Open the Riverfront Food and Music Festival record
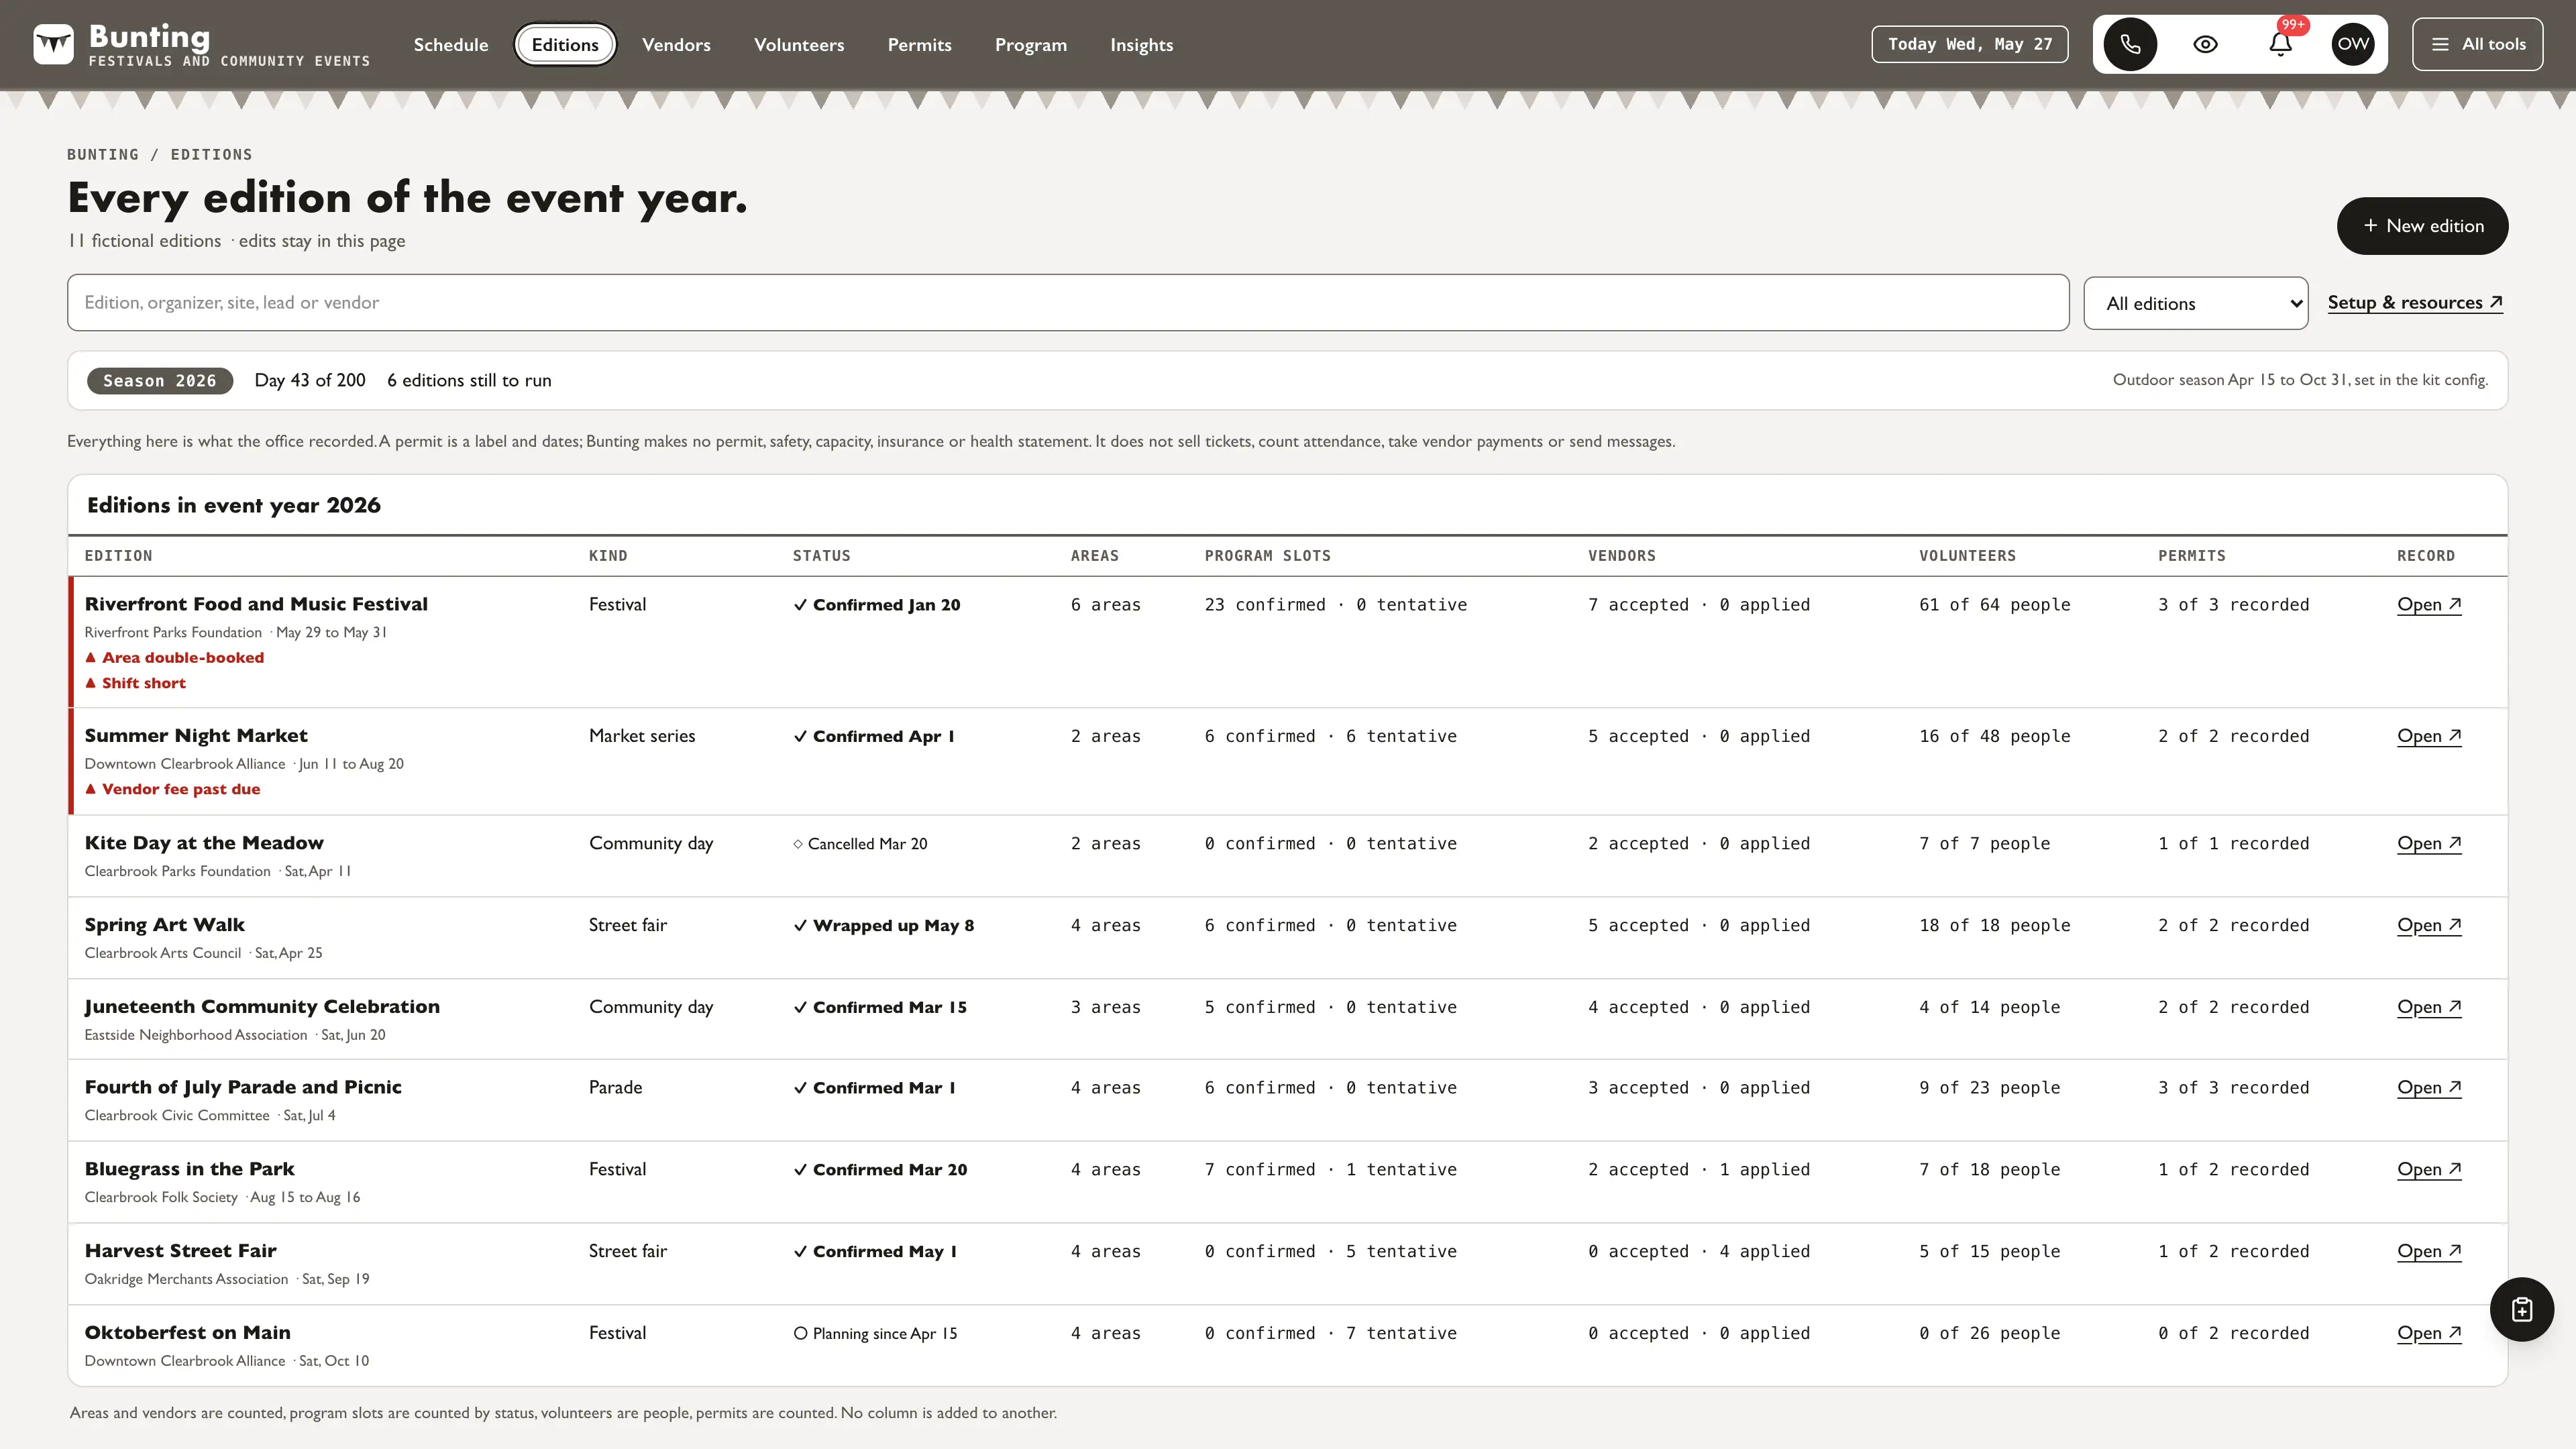 pos(2428,604)
